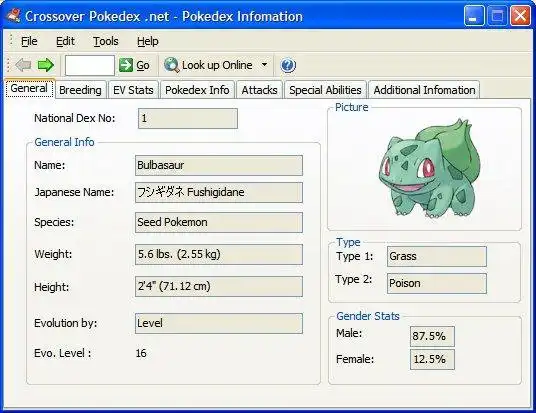Click the Female: label
The image size is (536, 413).
355,359
